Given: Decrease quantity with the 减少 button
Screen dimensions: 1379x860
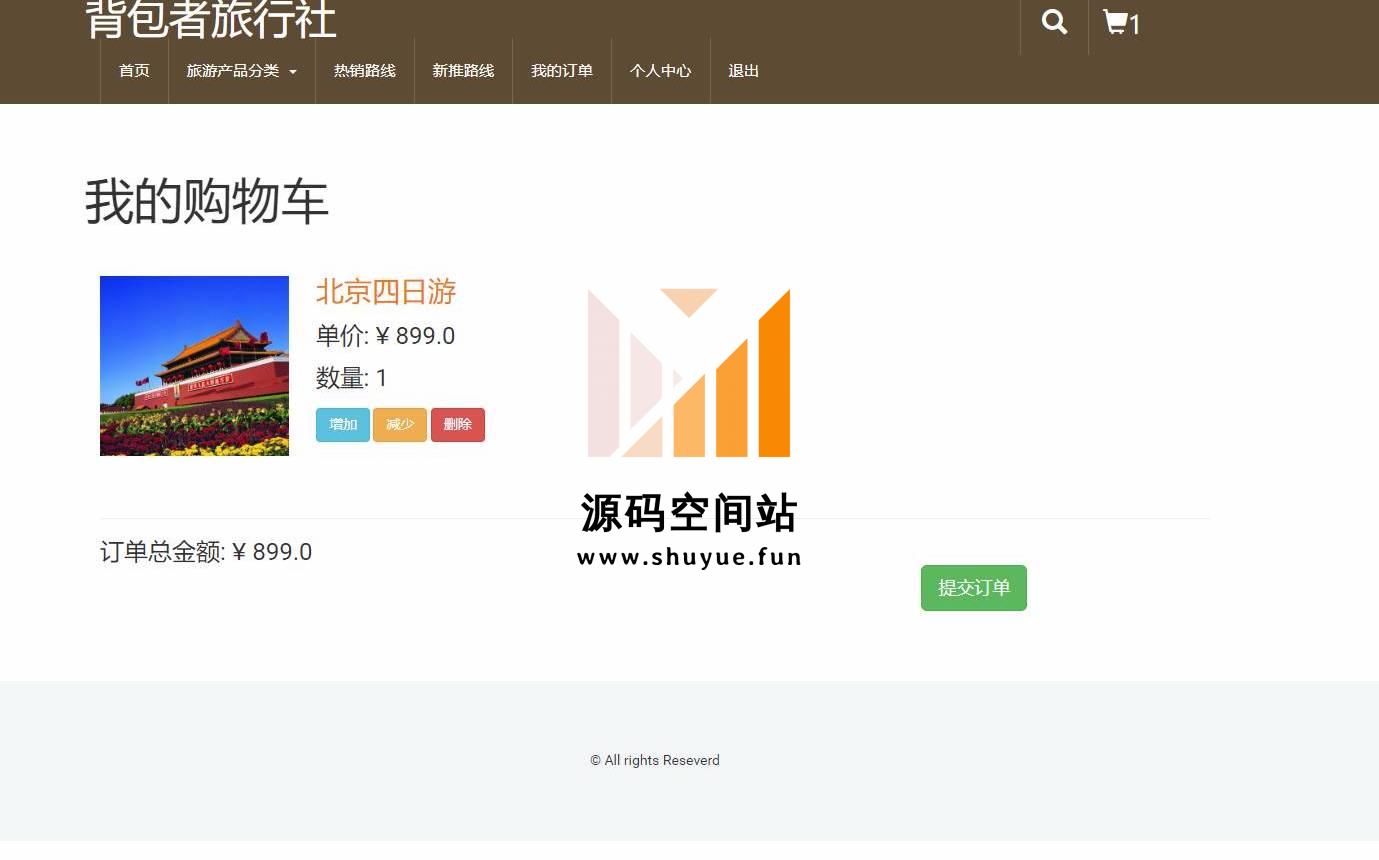Looking at the screenshot, I should click(400, 425).
